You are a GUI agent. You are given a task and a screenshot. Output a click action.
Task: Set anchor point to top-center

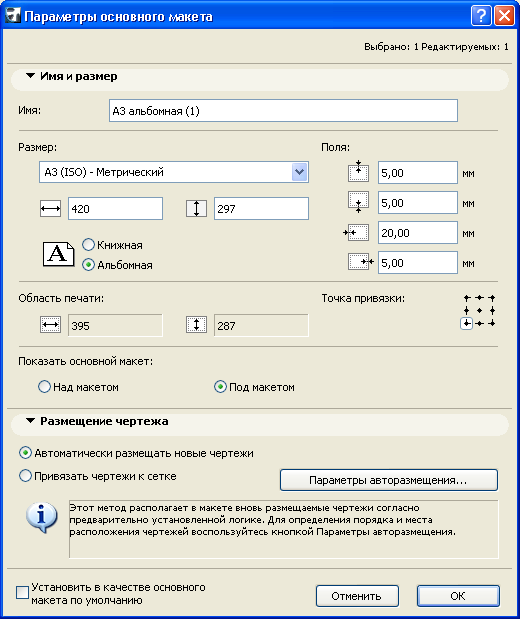479,298
